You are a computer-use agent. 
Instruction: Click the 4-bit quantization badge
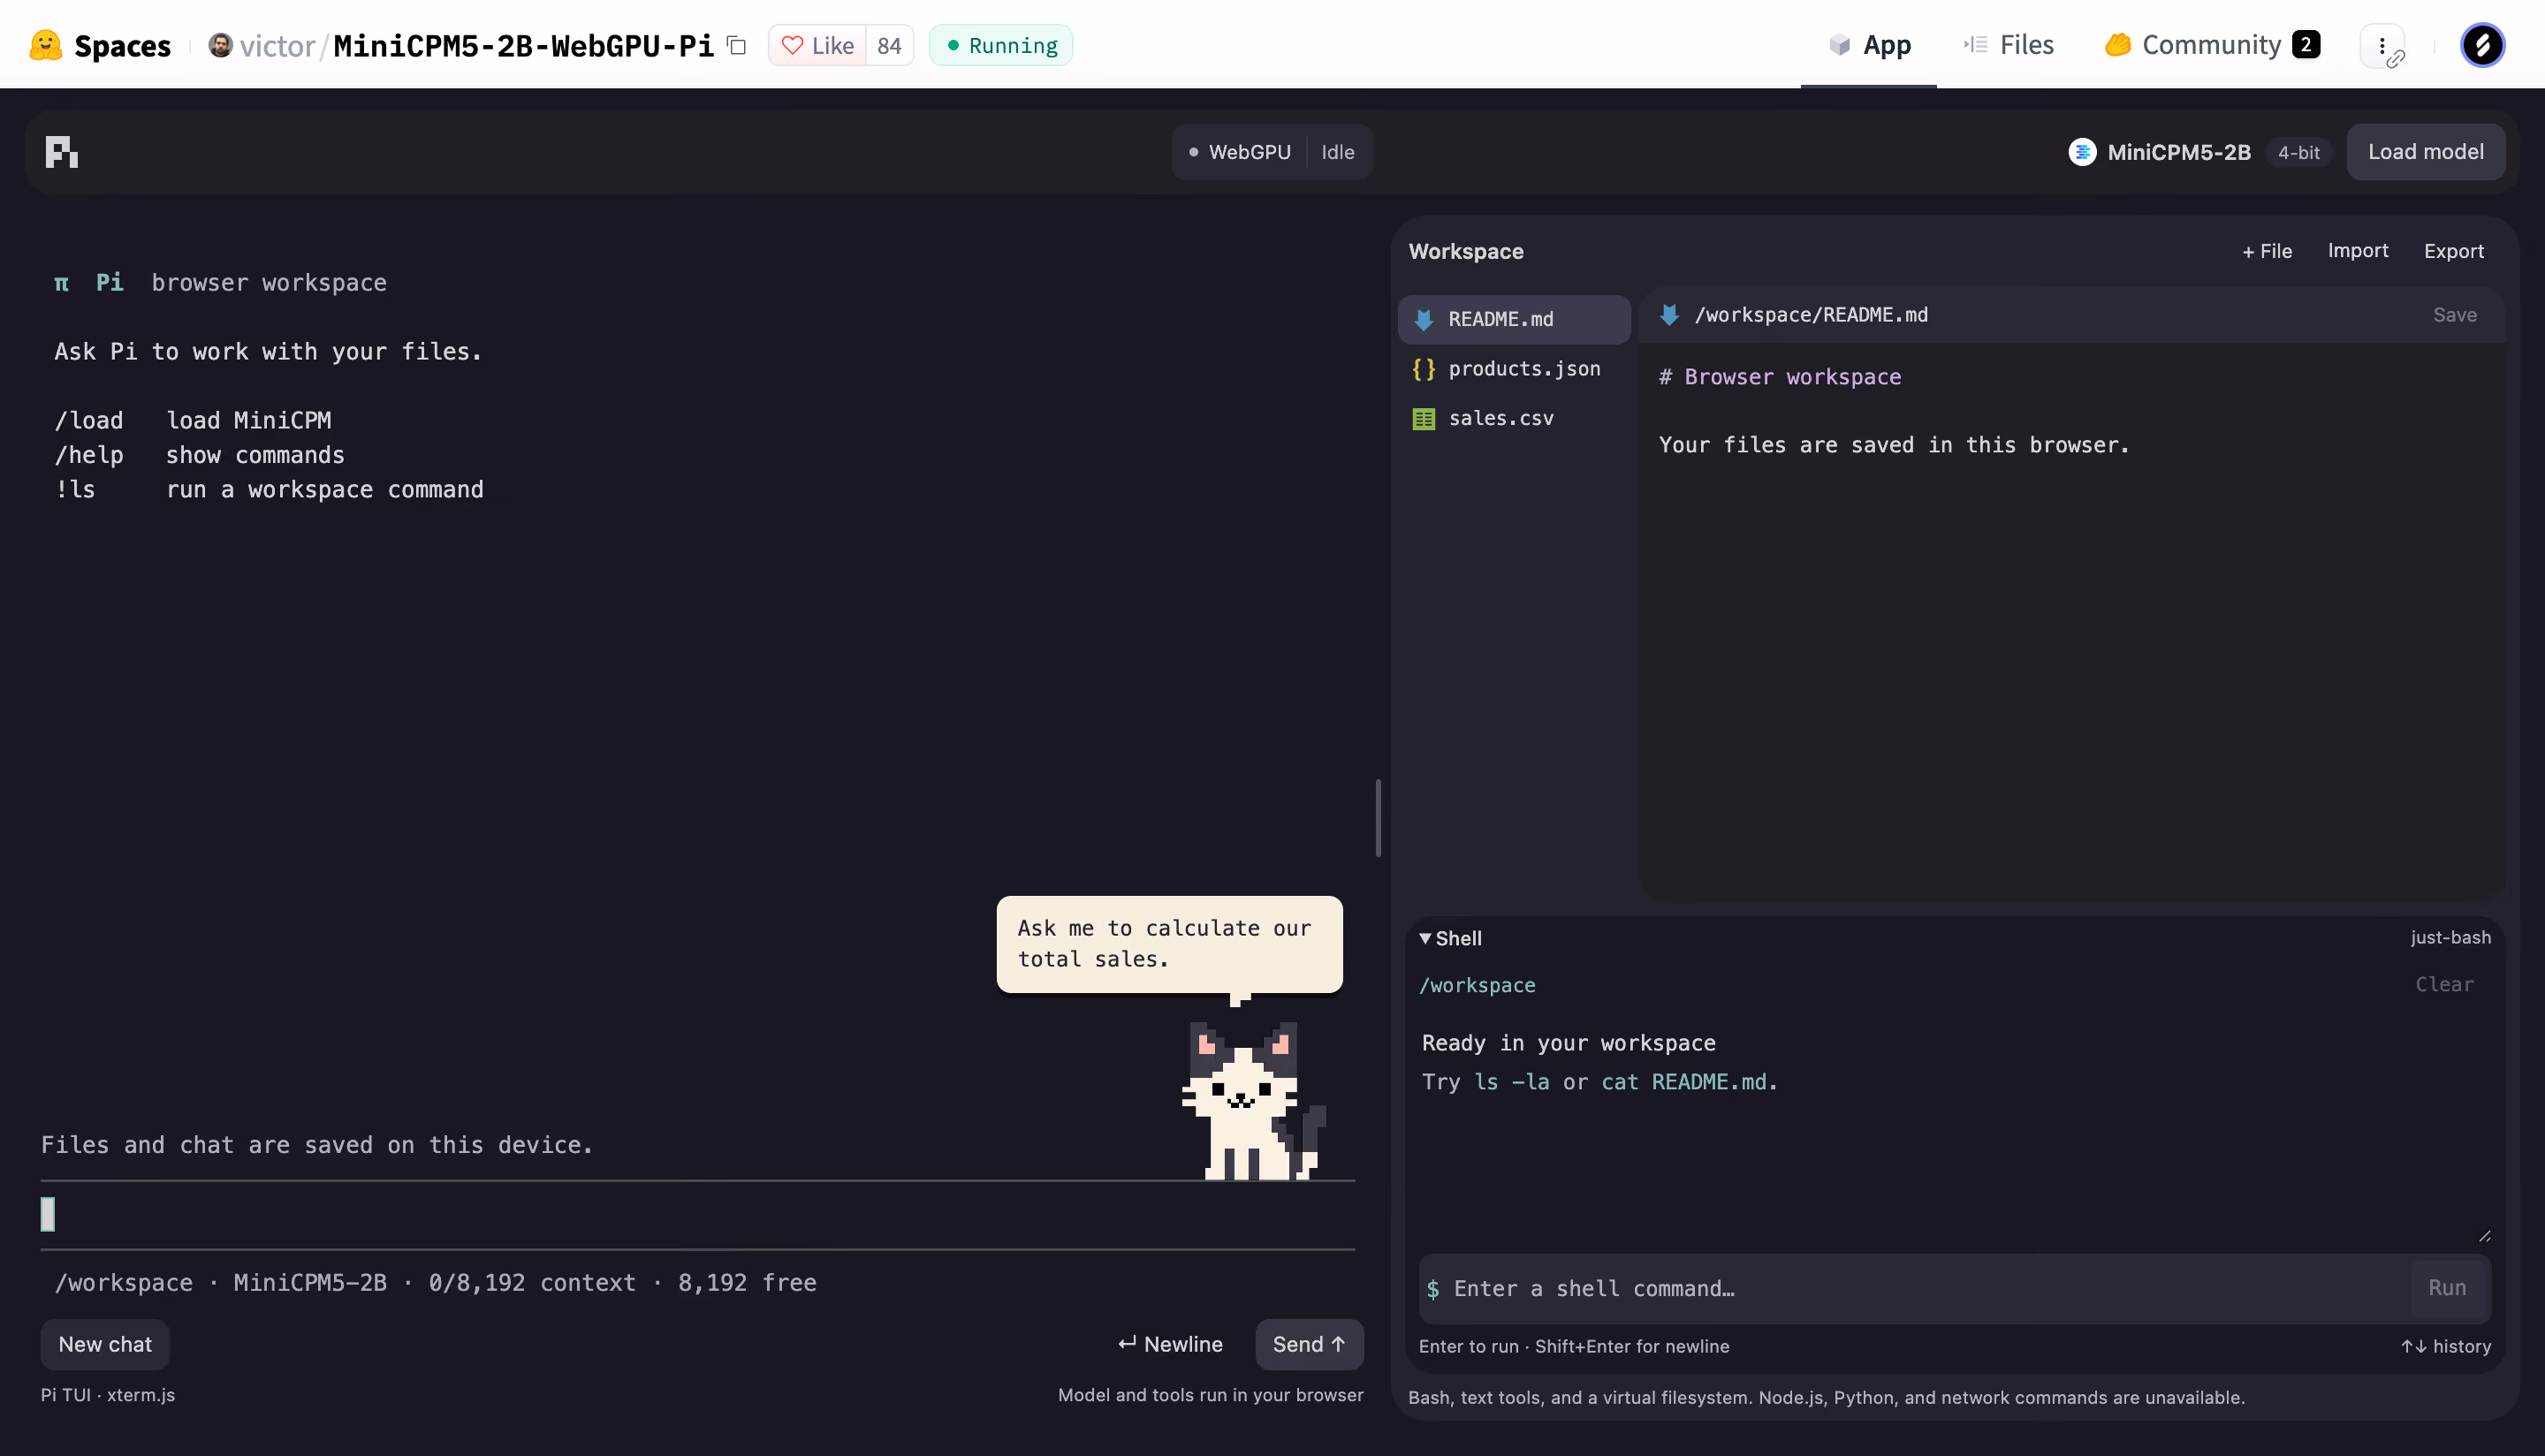pos(2298,152)
